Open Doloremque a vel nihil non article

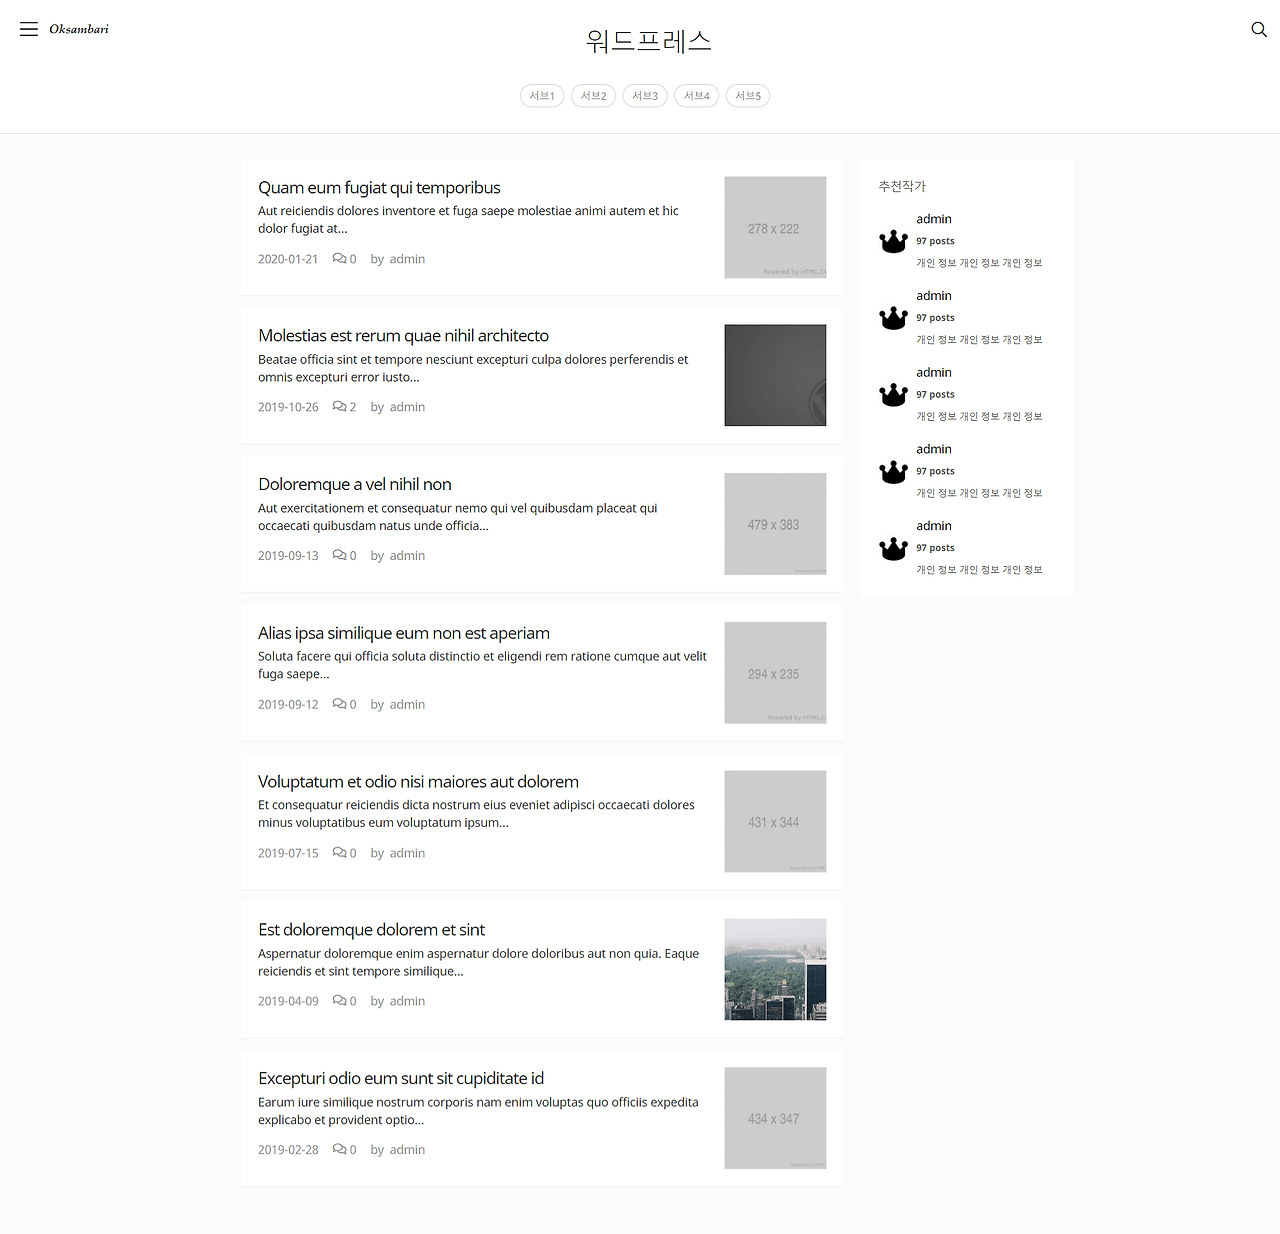coord(354,484)
